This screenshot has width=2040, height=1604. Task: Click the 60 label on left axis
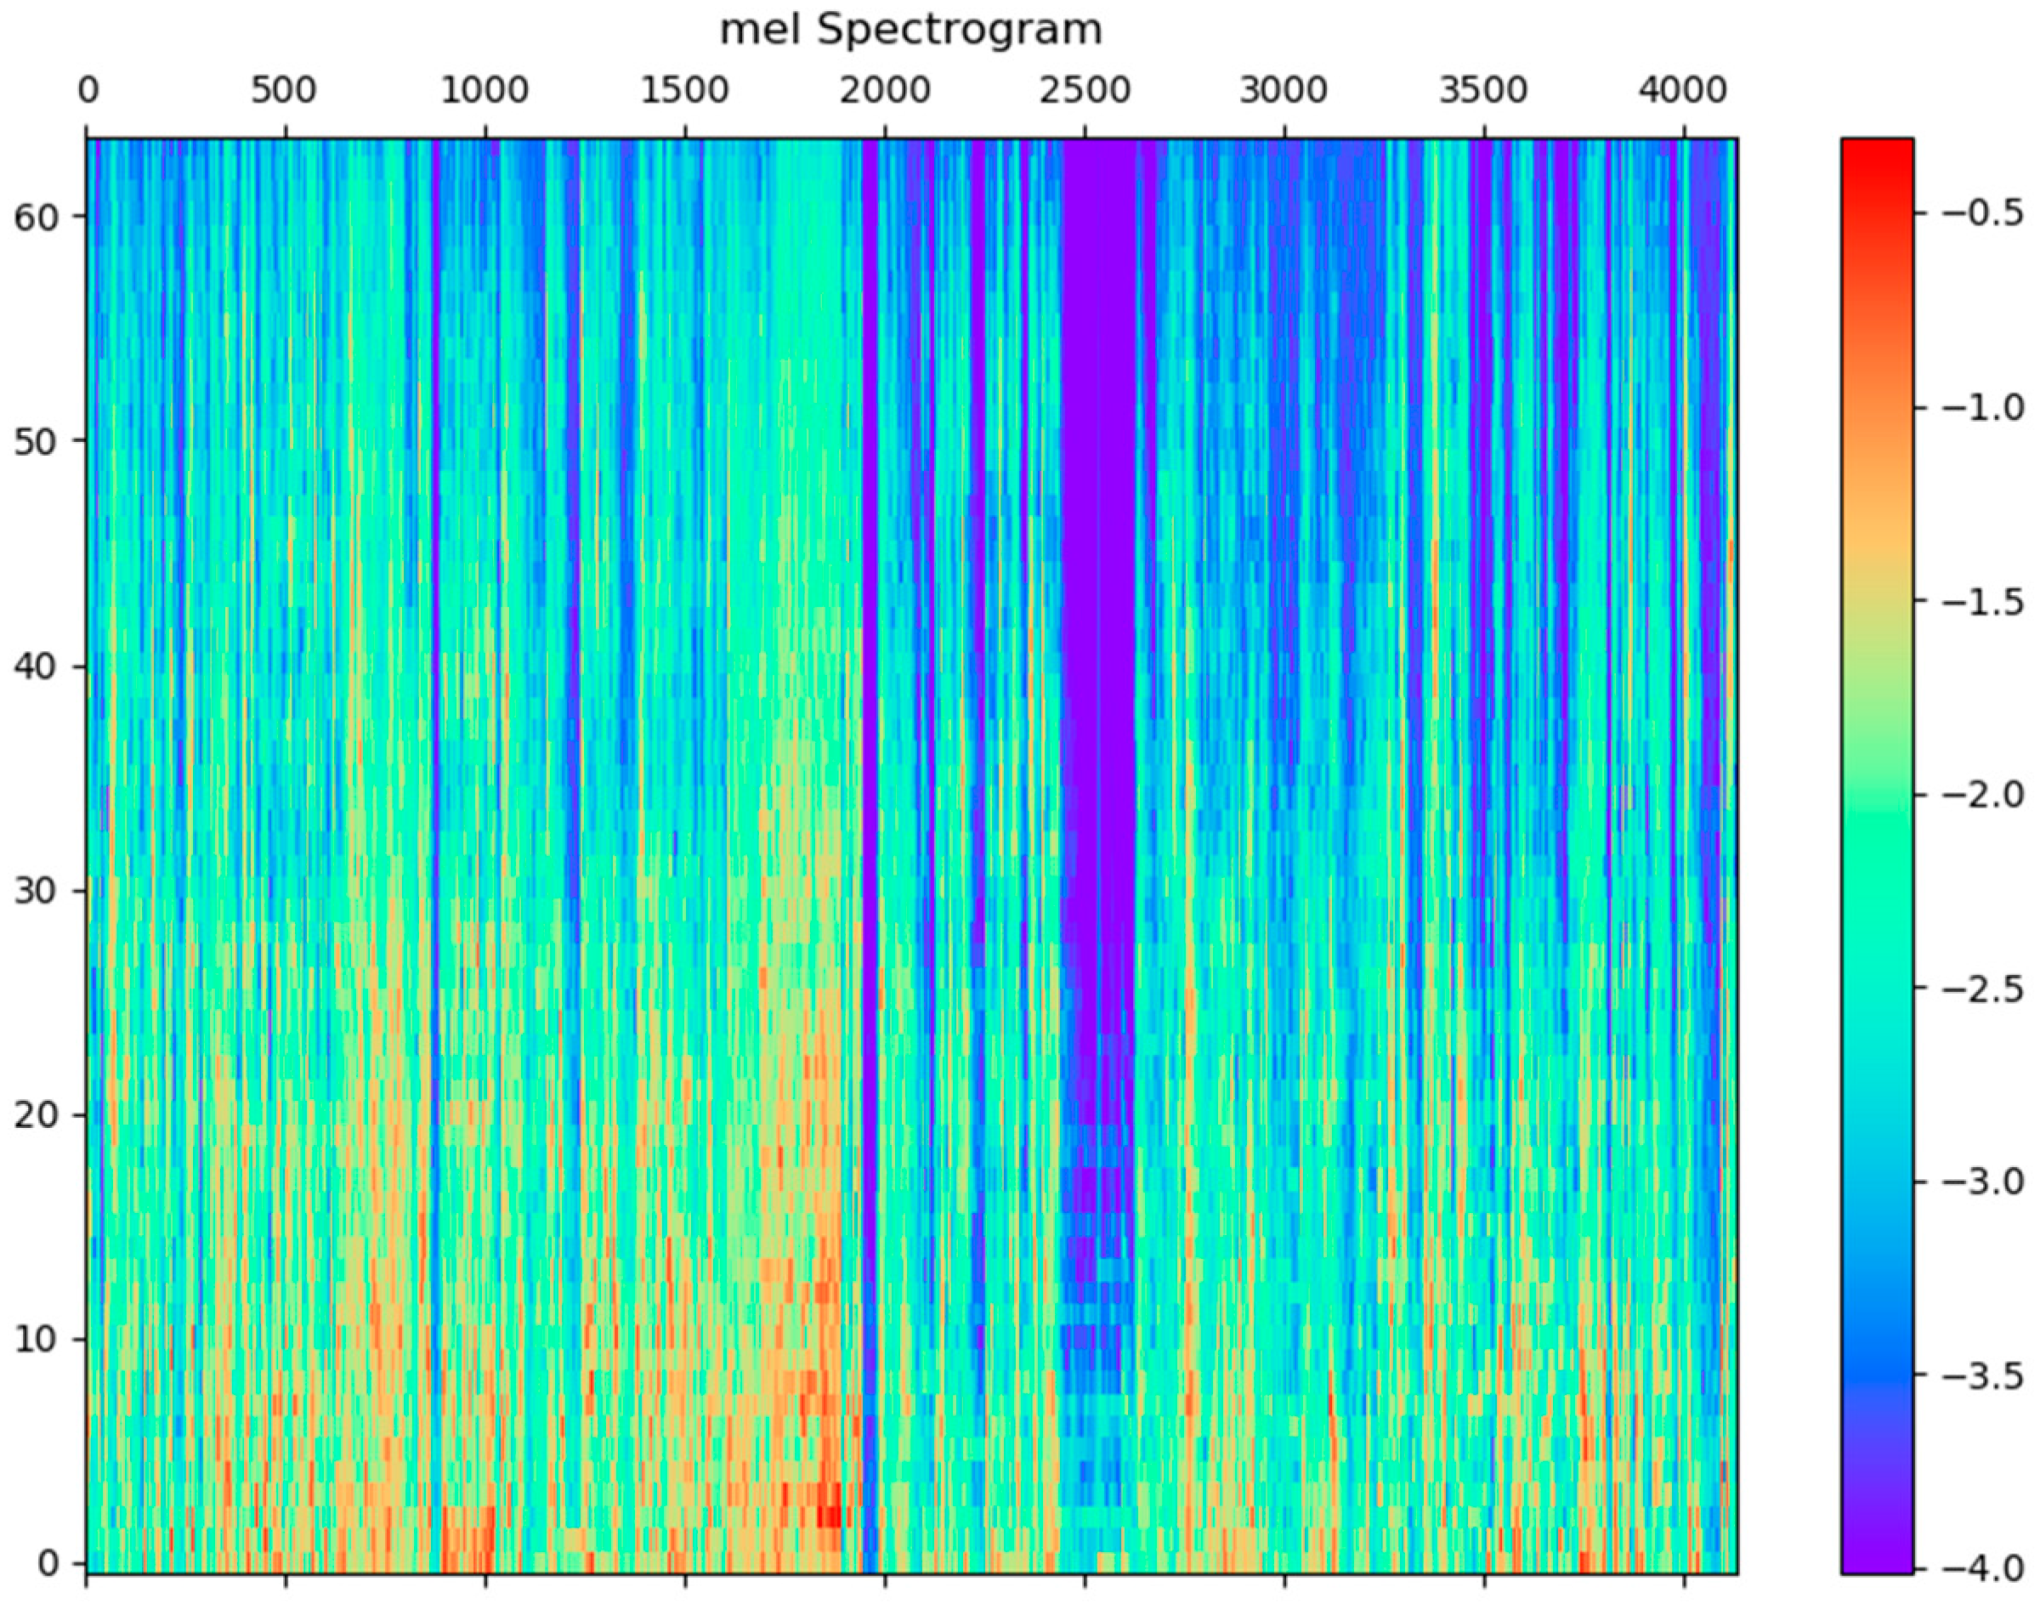coord(37,216)
